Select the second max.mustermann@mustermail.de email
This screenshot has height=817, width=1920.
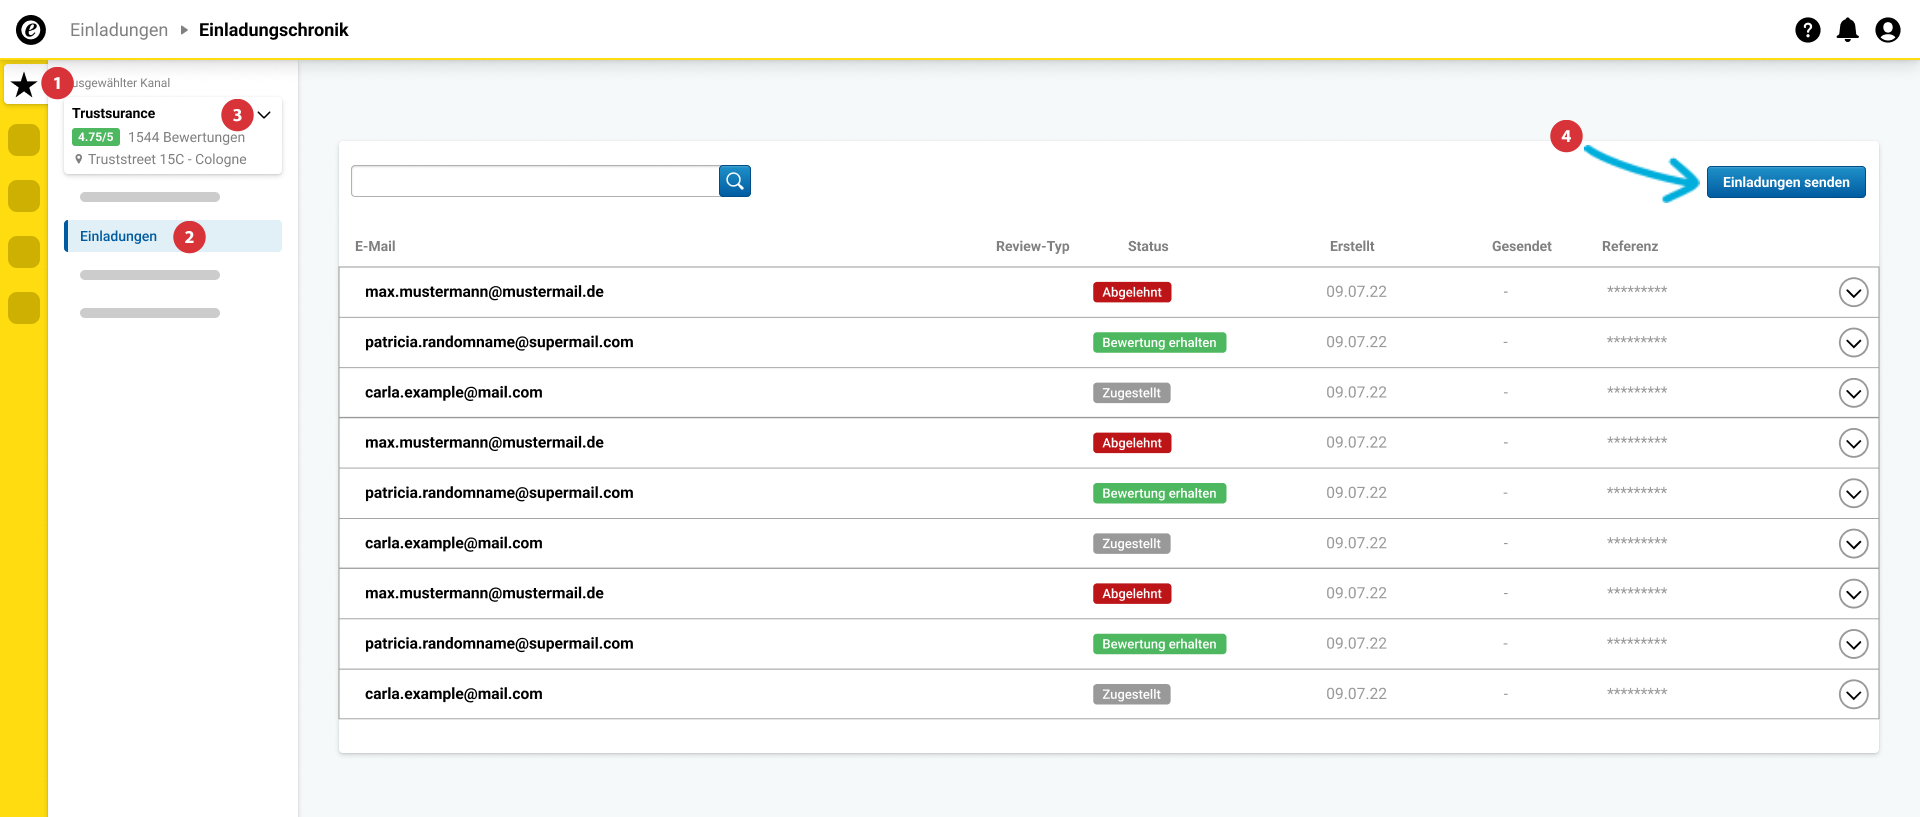[x=484, y=442]
